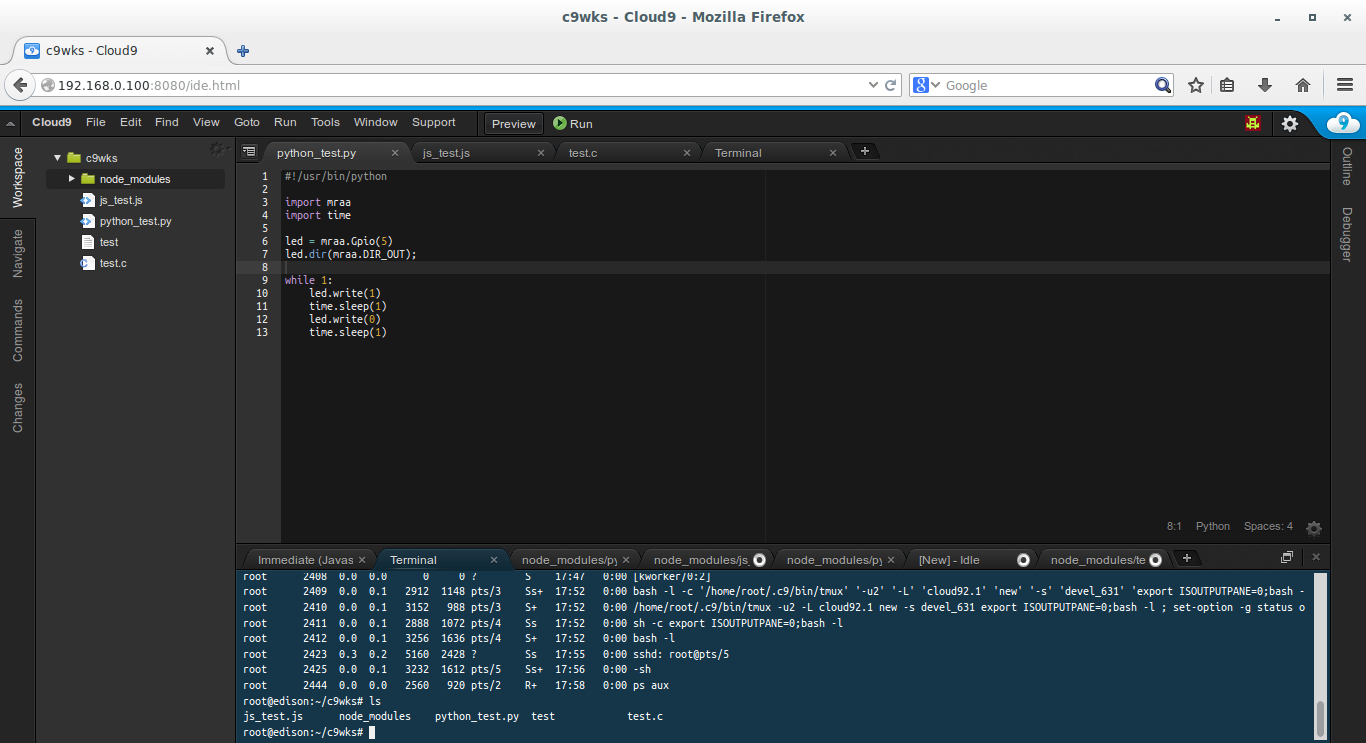The height and width of the screenshot is (743, 1366).
Task: Open the workspace tree settings gear
Action: pos(216,149)
